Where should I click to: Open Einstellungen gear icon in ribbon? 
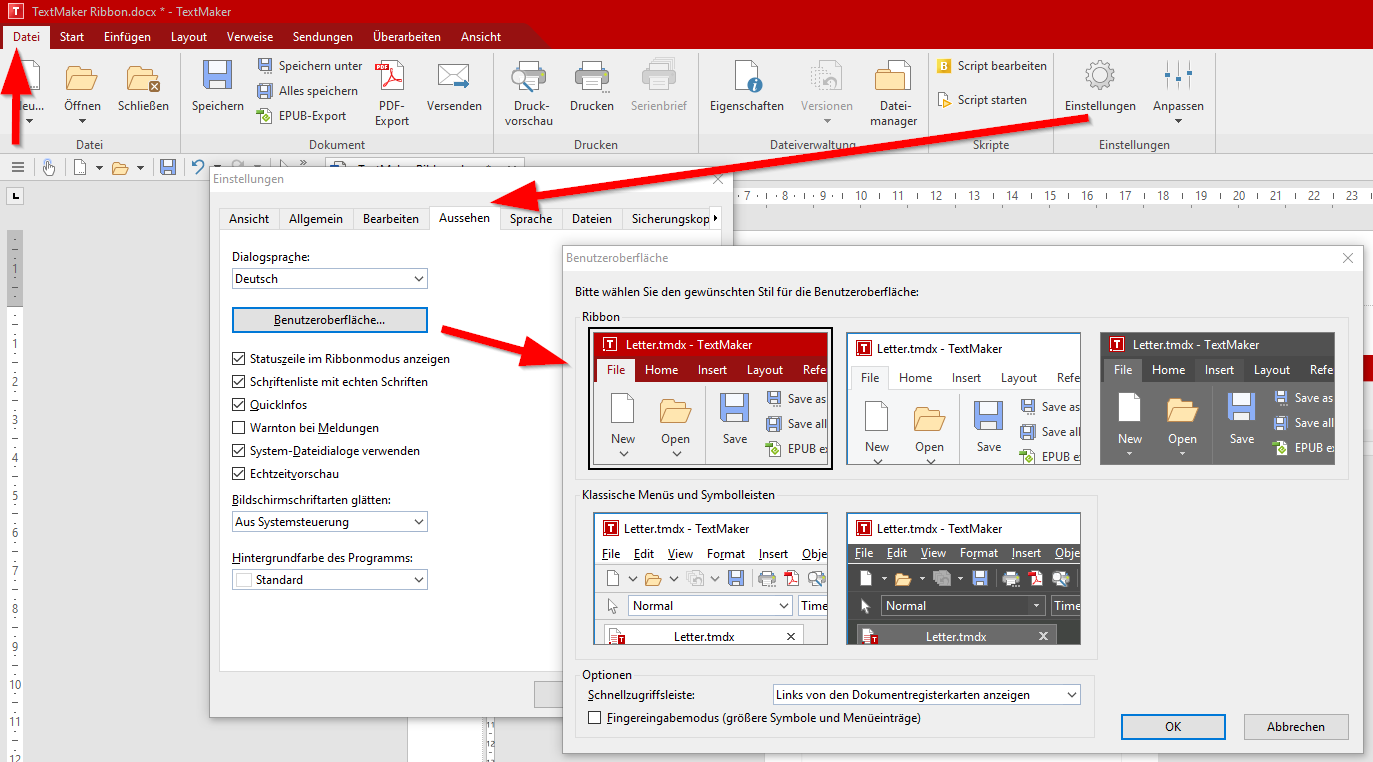coord(1100,76)
